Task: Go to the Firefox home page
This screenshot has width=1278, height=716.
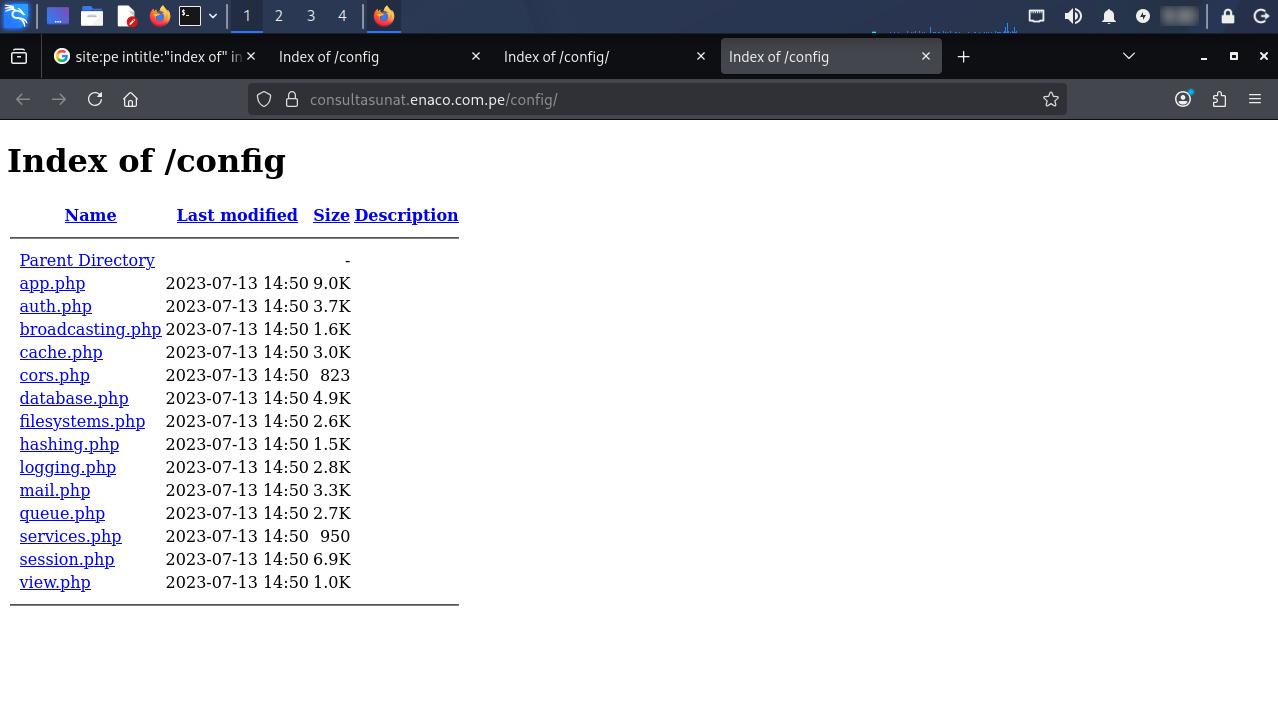Action: click(x=130, y=99)
